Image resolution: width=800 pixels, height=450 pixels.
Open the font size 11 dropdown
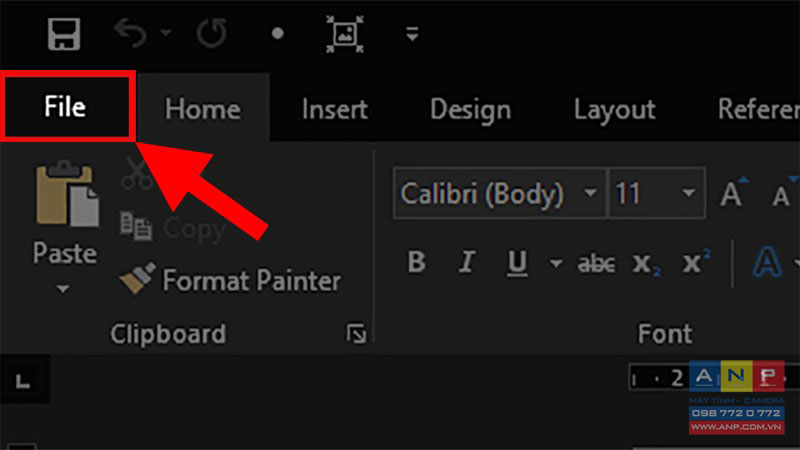688,193
